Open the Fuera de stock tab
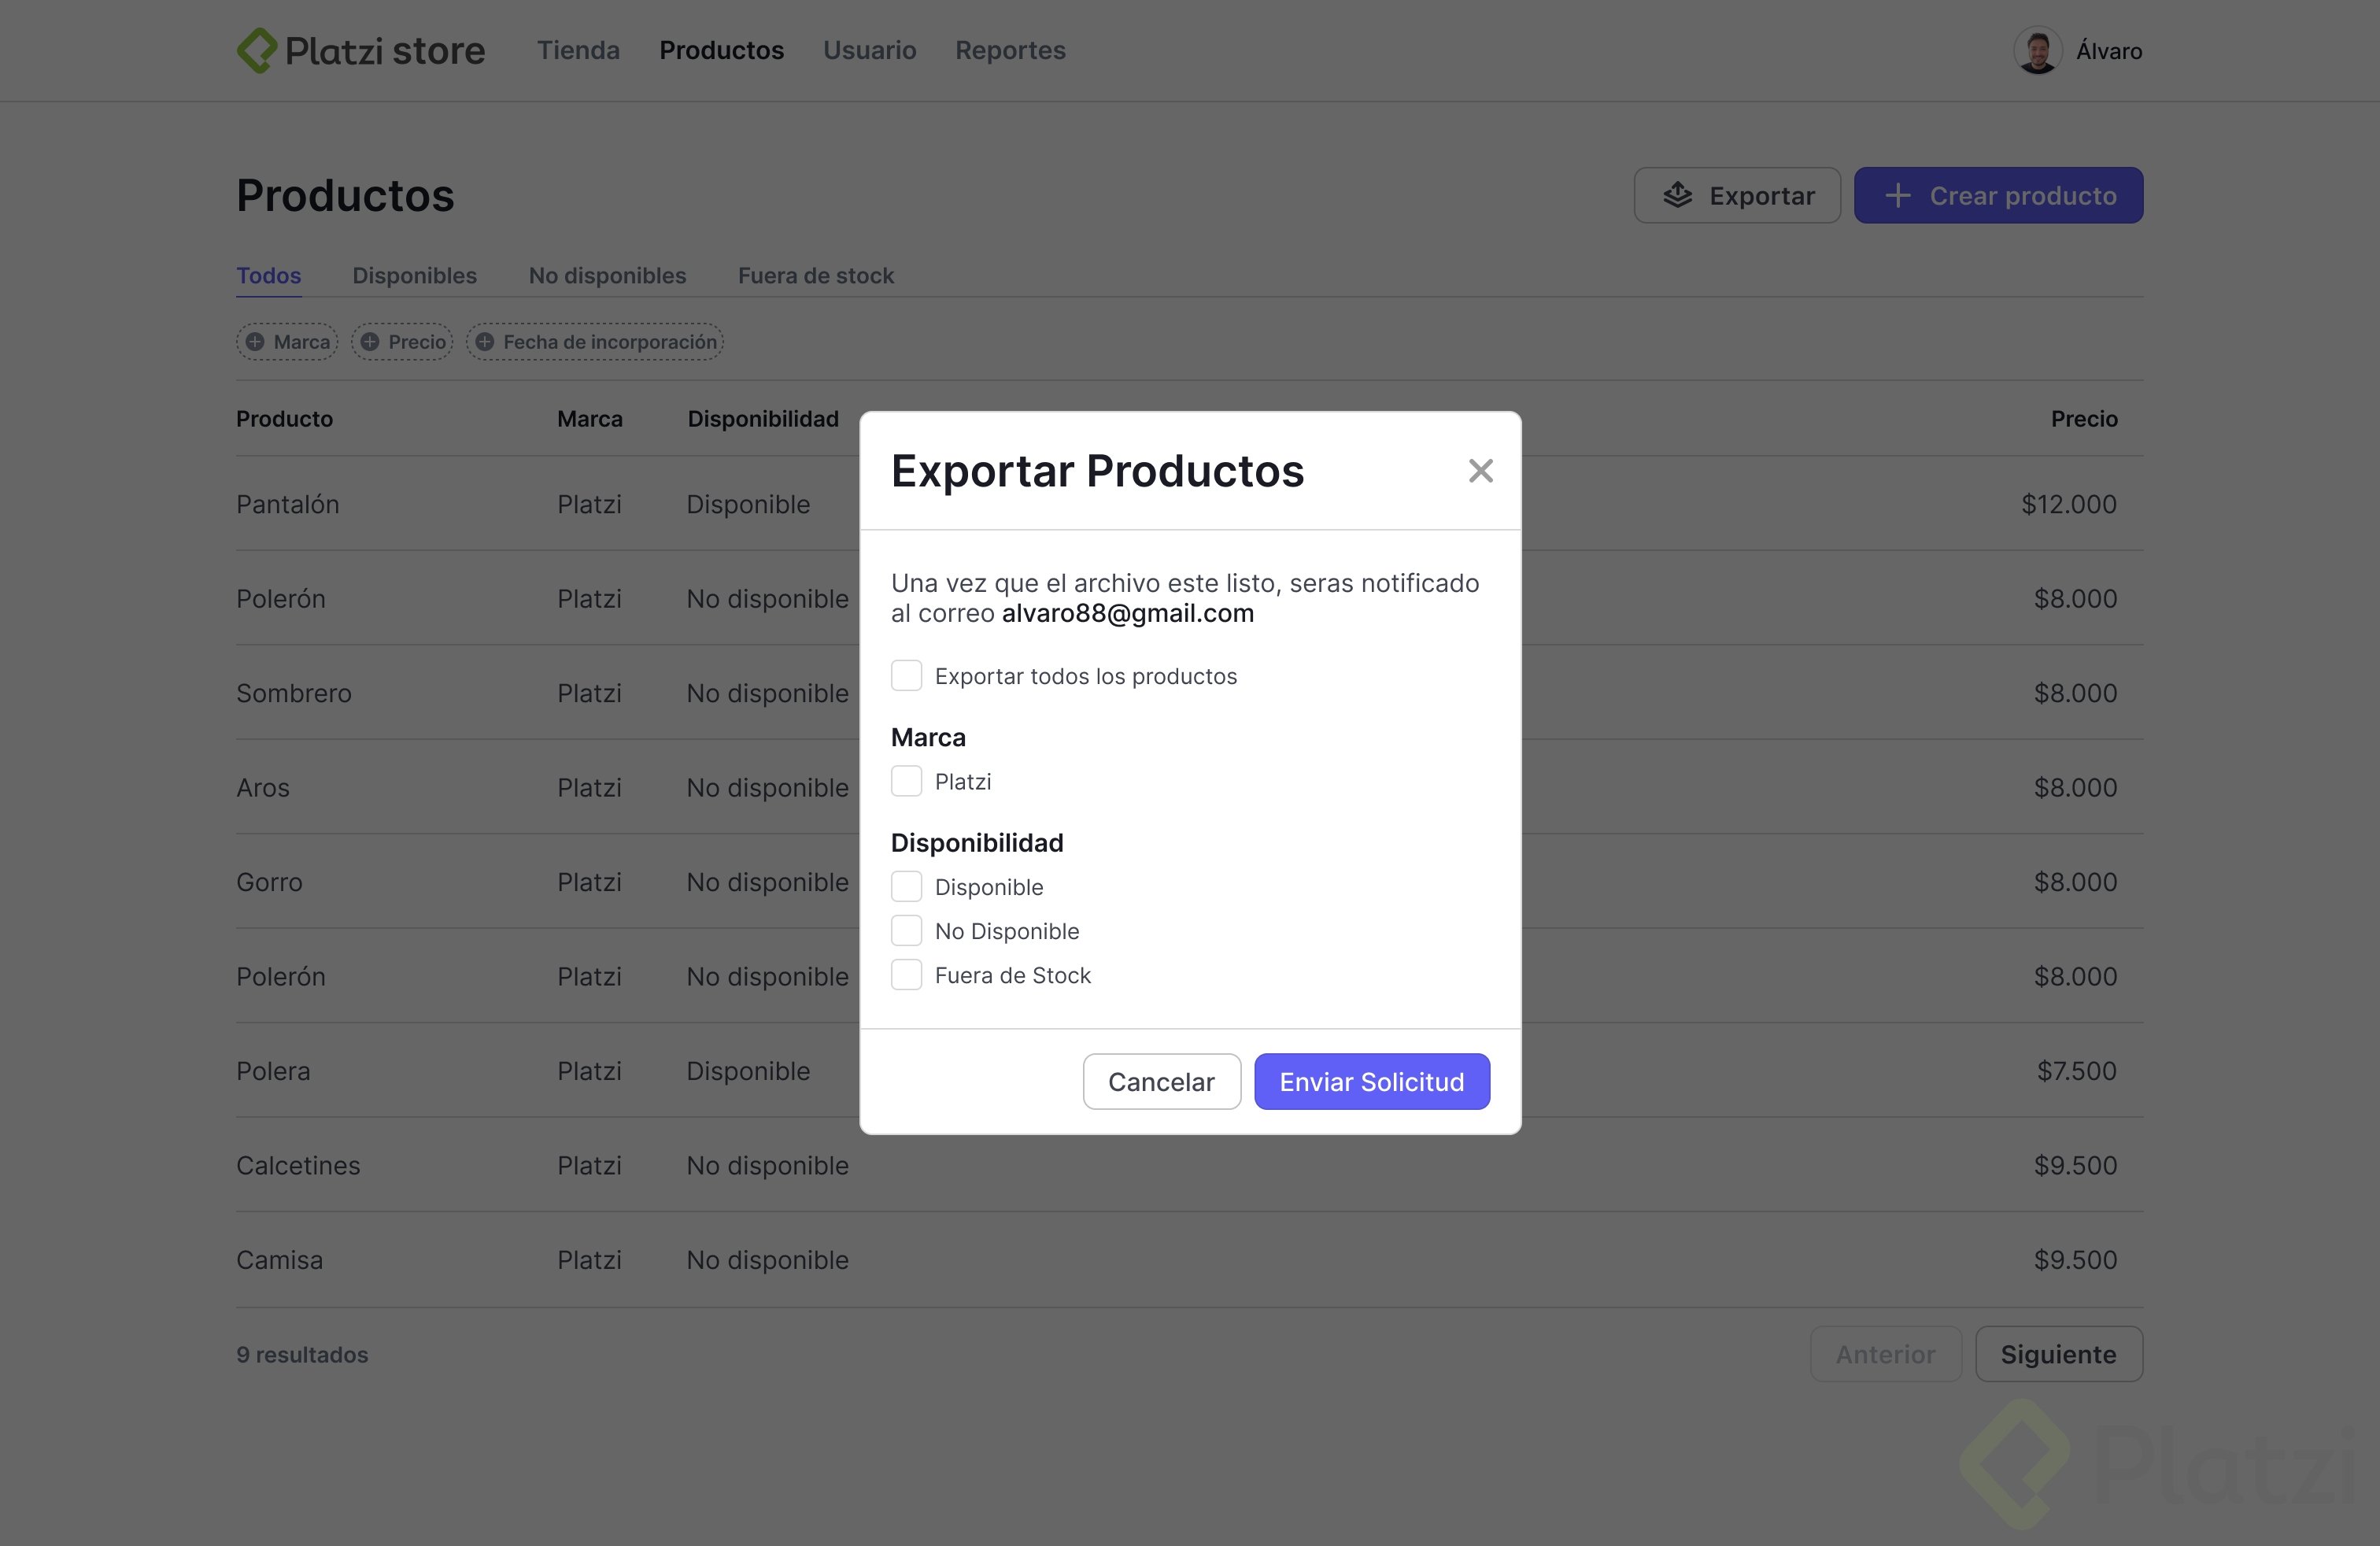Viewport: 2380px width, 1546px height. pos(815,275)
